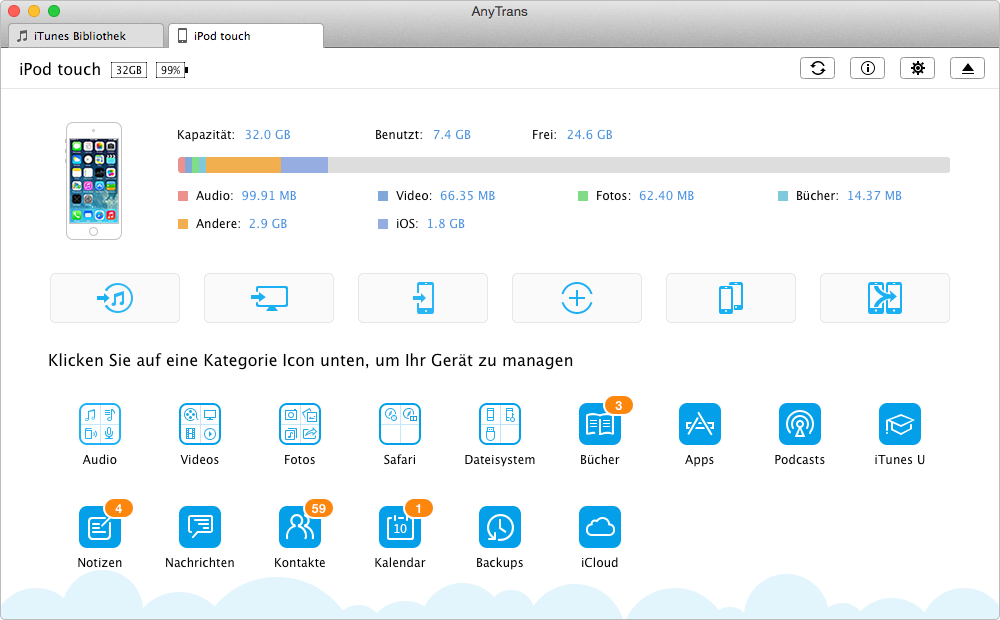This screenshot has width=1000, height=620.
Task: Open the Nachrichten category
Action: 200,527
